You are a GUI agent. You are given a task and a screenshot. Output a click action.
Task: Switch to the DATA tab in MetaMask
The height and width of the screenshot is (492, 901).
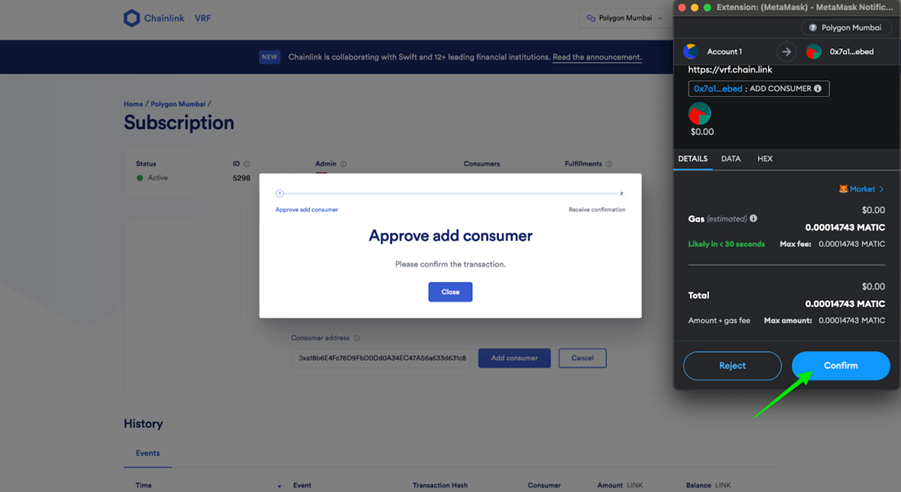[730, 159]
